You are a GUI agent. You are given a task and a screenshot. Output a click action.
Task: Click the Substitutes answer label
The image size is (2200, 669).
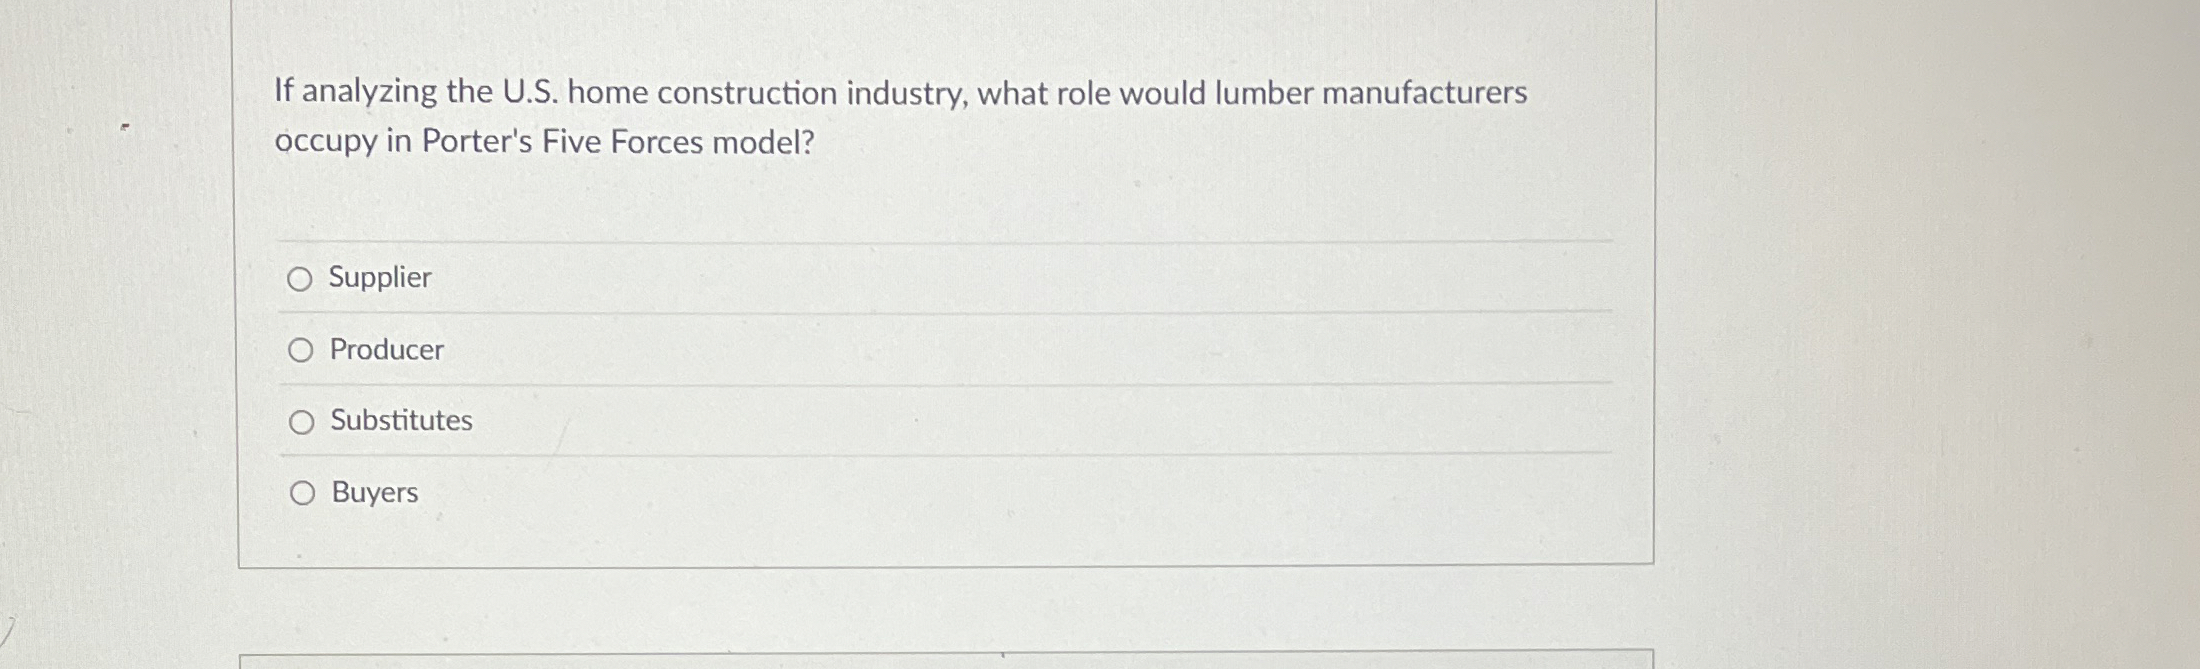[x=401, y=421]
